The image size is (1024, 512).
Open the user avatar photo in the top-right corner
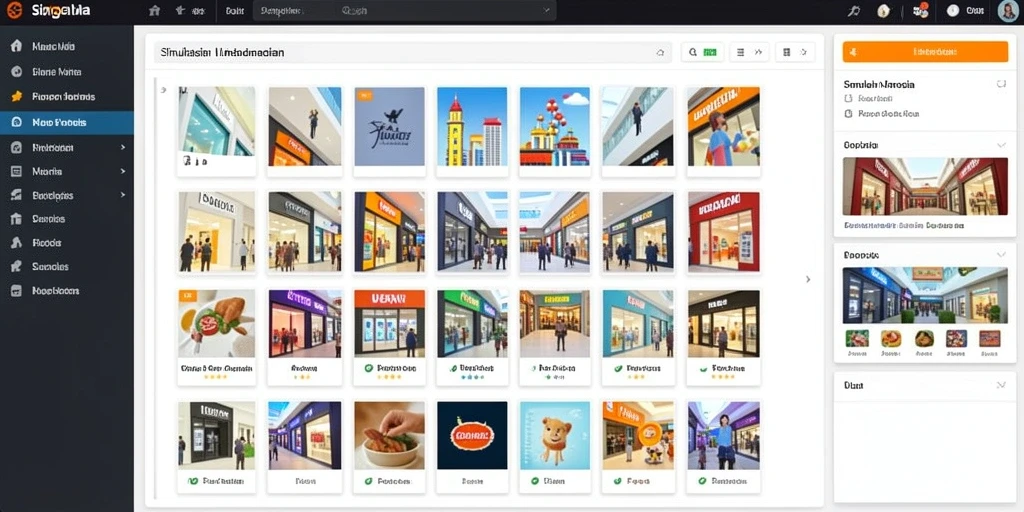click(1008, 11)
